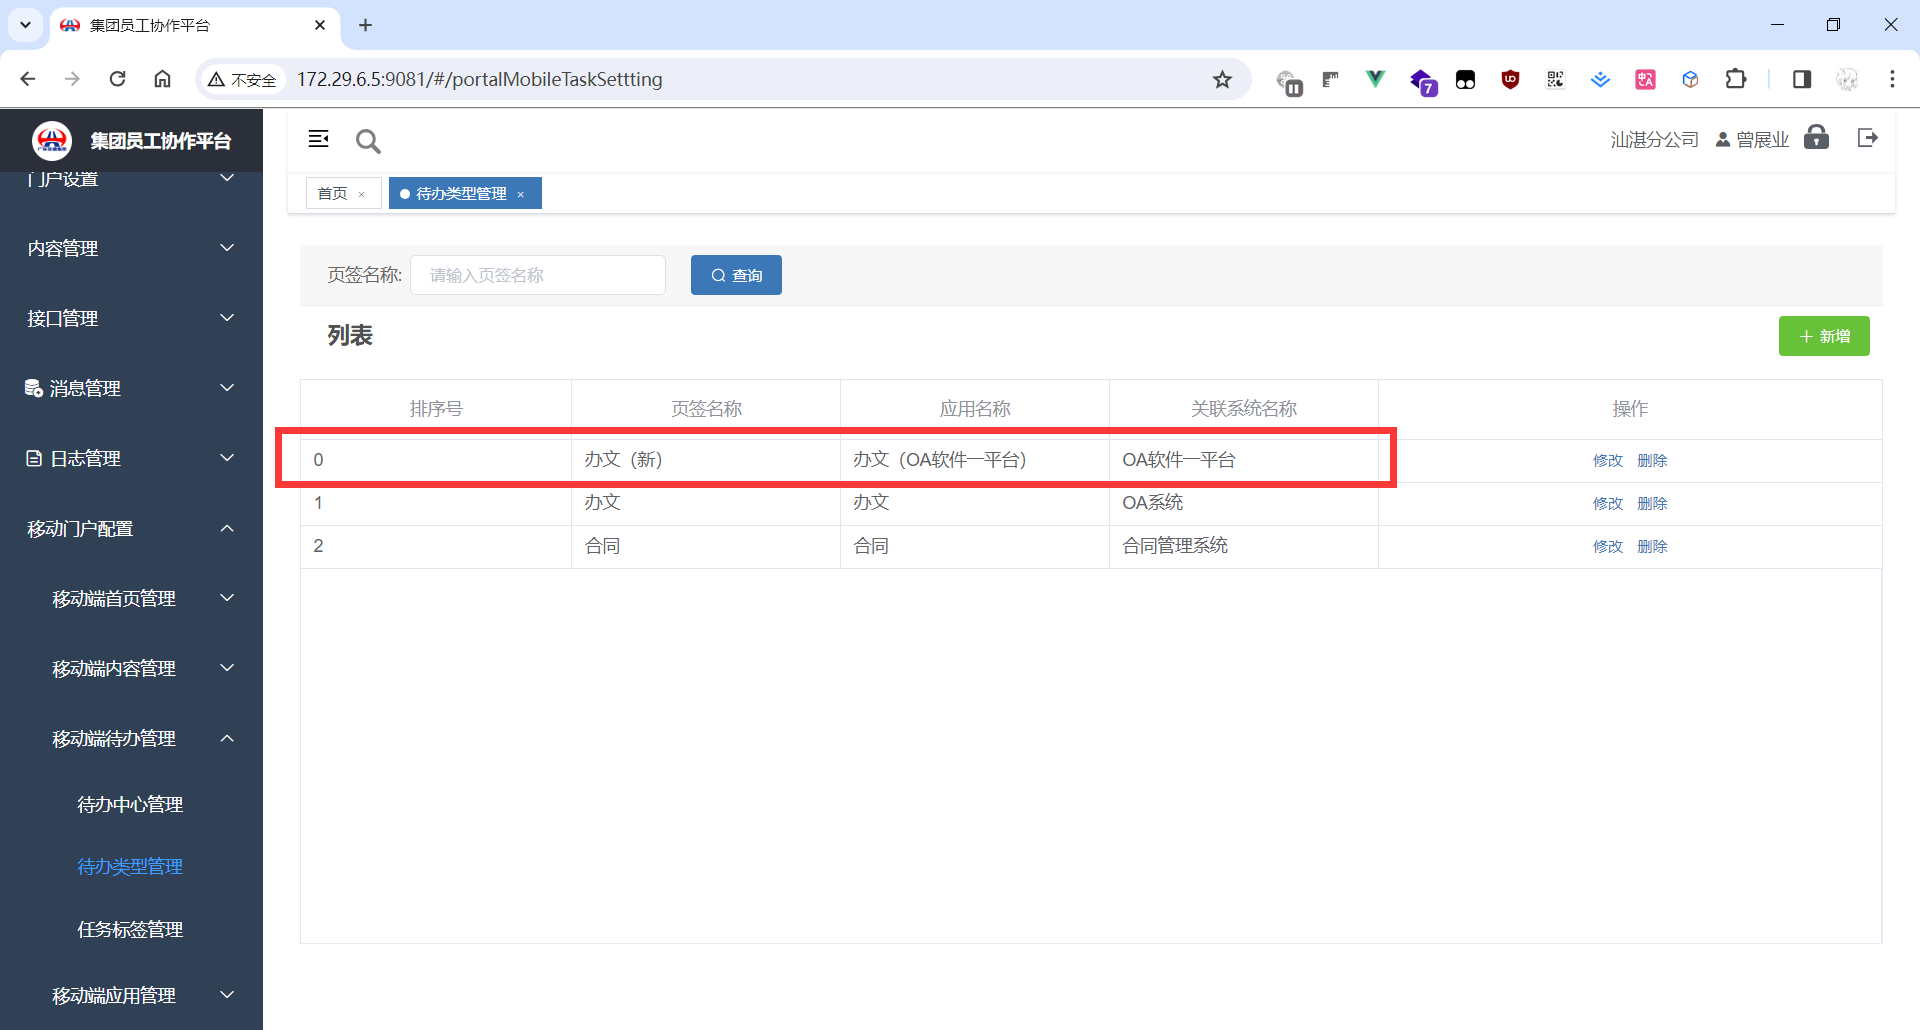
Task: Click the 汕湛分公司 company label
Action: click(1654, 140)
